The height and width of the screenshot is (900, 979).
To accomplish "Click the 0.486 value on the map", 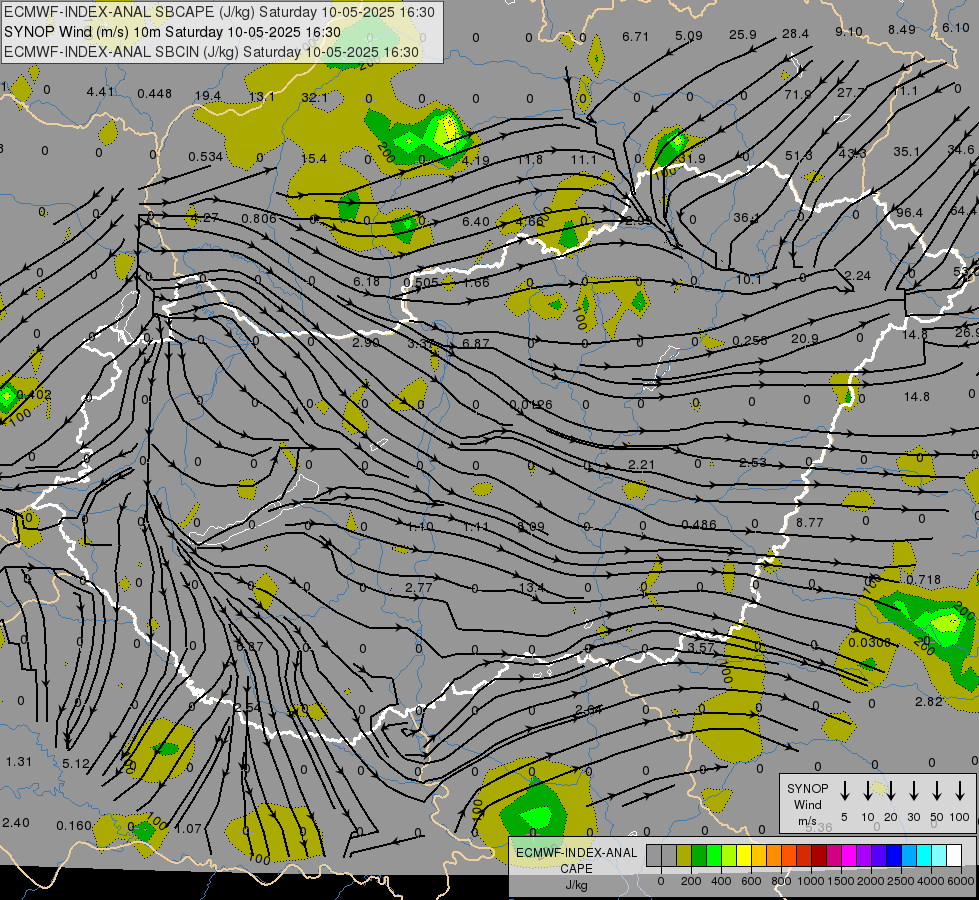I will pos(699,524).
